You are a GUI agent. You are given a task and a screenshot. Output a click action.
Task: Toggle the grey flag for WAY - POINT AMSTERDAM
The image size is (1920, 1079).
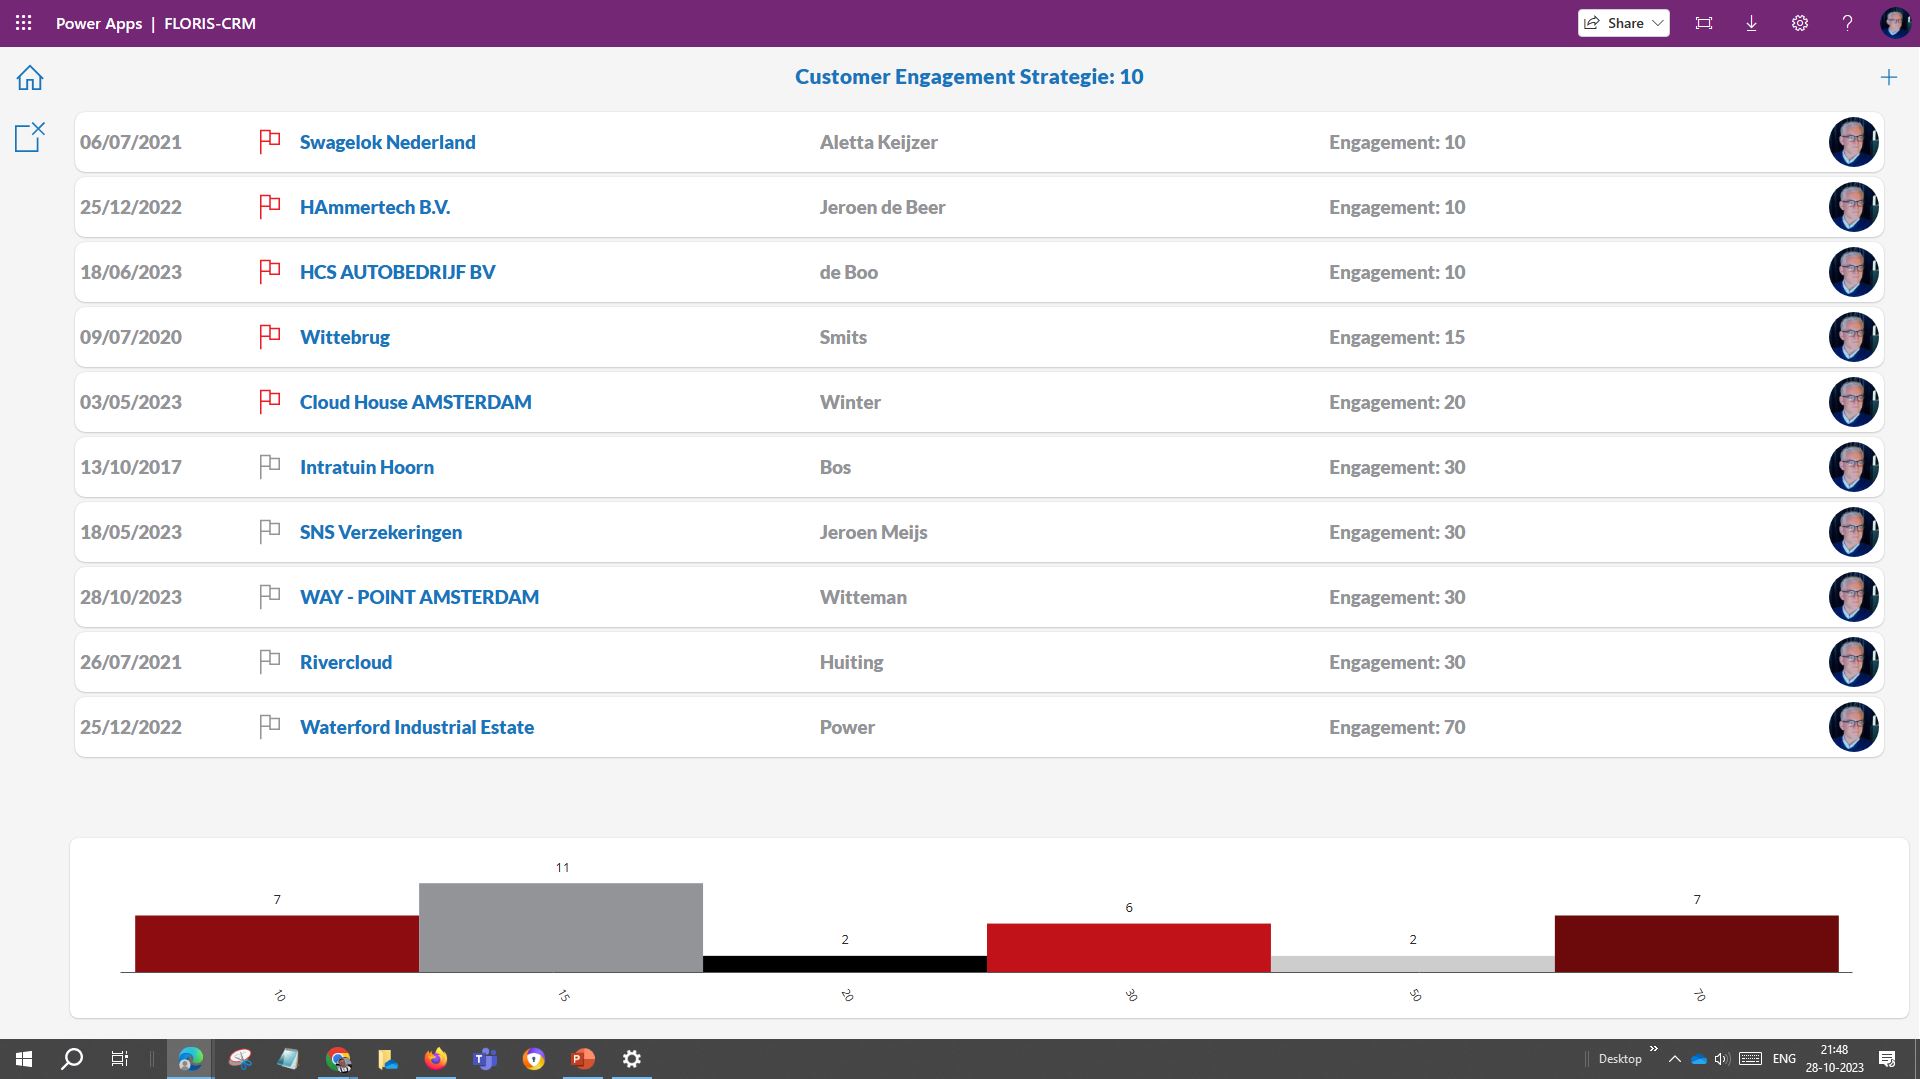[269, 597]
